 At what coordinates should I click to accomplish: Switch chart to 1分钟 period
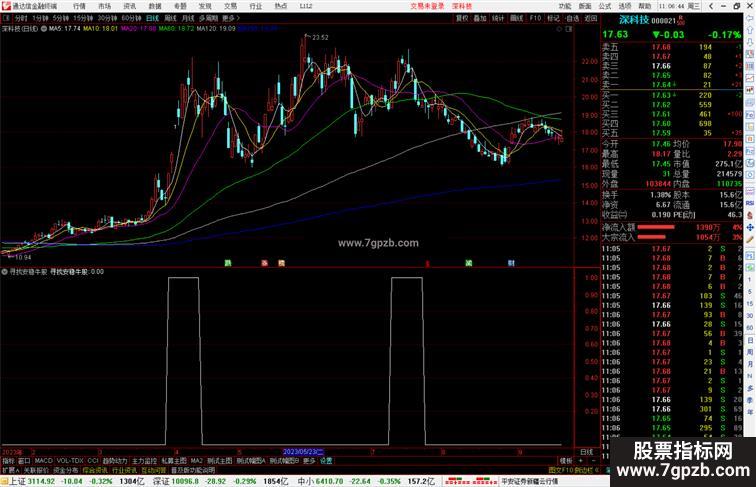tap(40, 18)
